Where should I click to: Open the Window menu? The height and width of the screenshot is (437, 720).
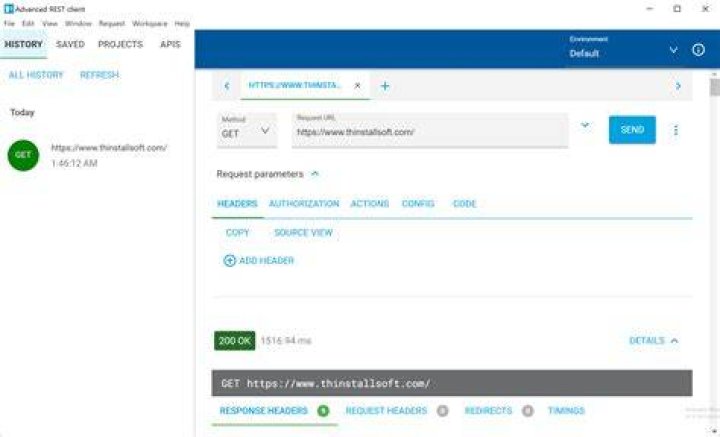[78, 23]
